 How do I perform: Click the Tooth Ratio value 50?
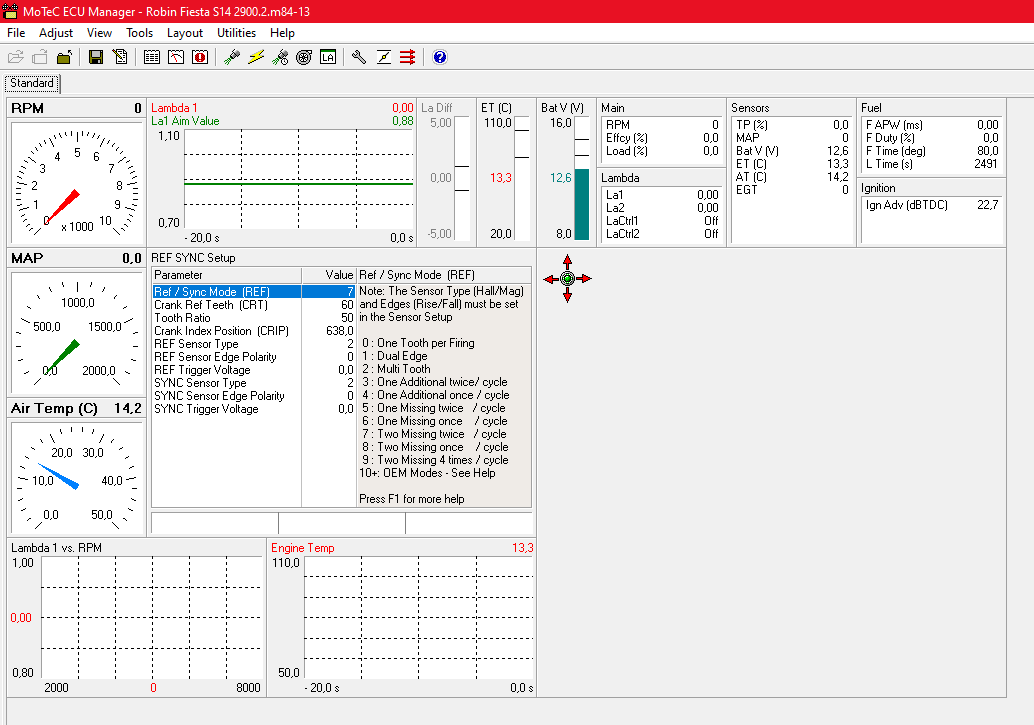click(347, 318)
